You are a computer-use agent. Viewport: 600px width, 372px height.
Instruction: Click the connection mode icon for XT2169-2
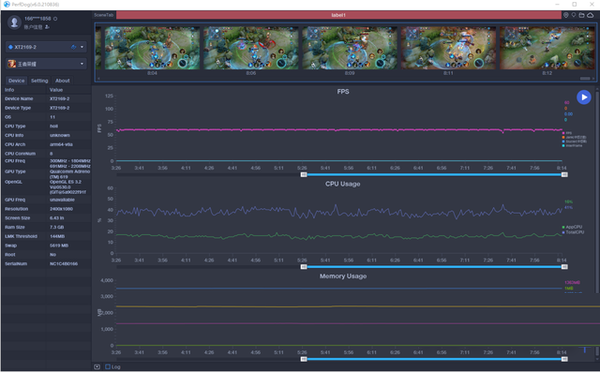tap(73, 47)
